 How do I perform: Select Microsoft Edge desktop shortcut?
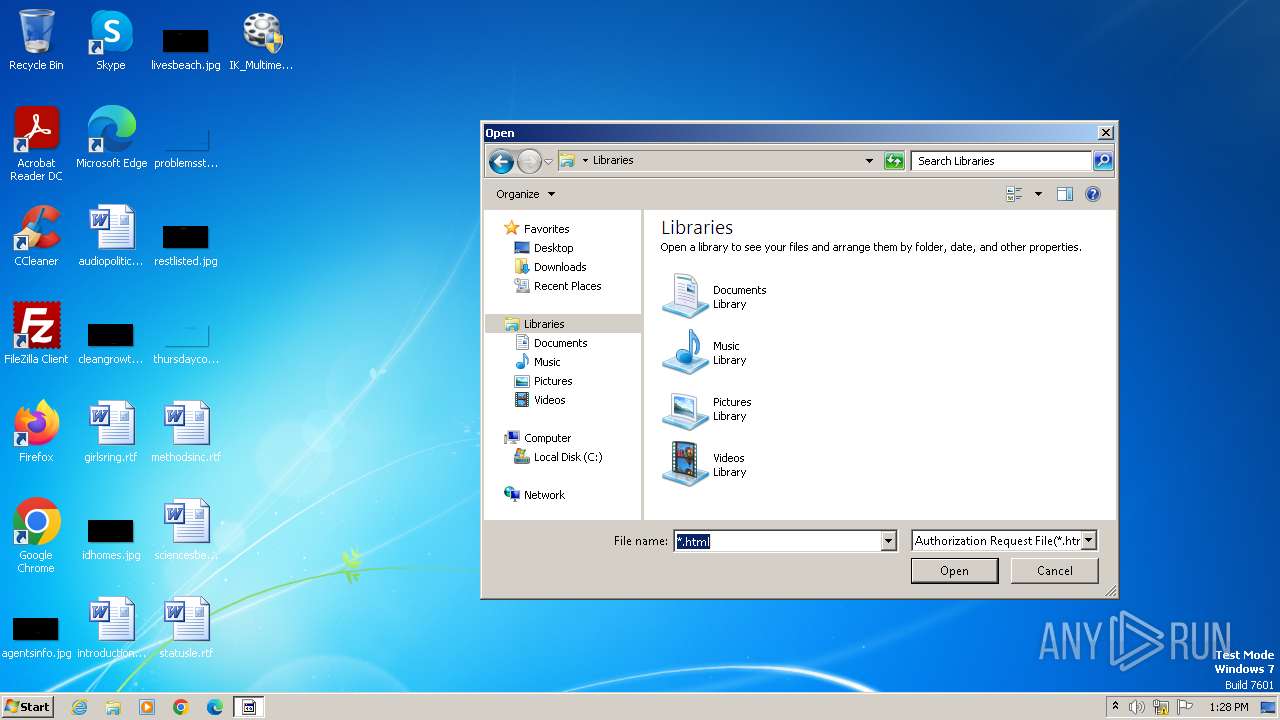(111, 138)
